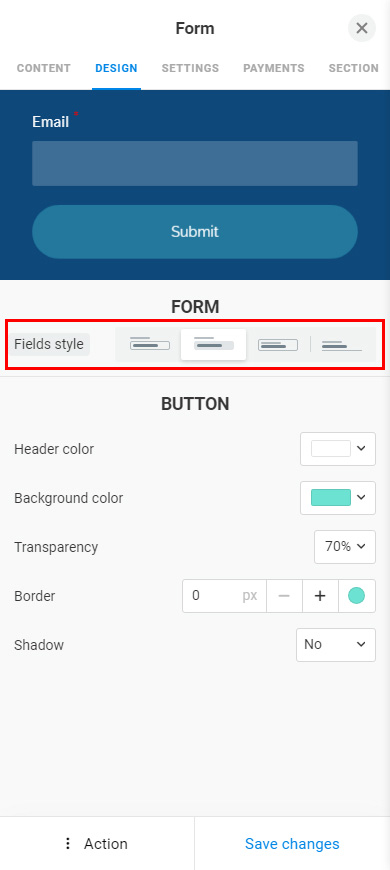Click the three-dot icon beside Action
Screen dimensions: 390x870
[68, 844]
